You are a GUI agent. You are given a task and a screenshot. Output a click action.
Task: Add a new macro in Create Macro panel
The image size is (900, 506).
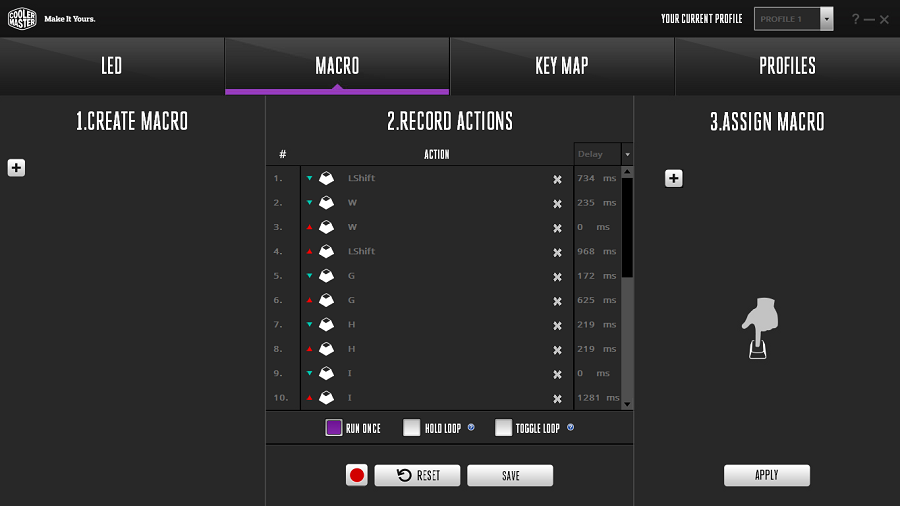[16, 168]
